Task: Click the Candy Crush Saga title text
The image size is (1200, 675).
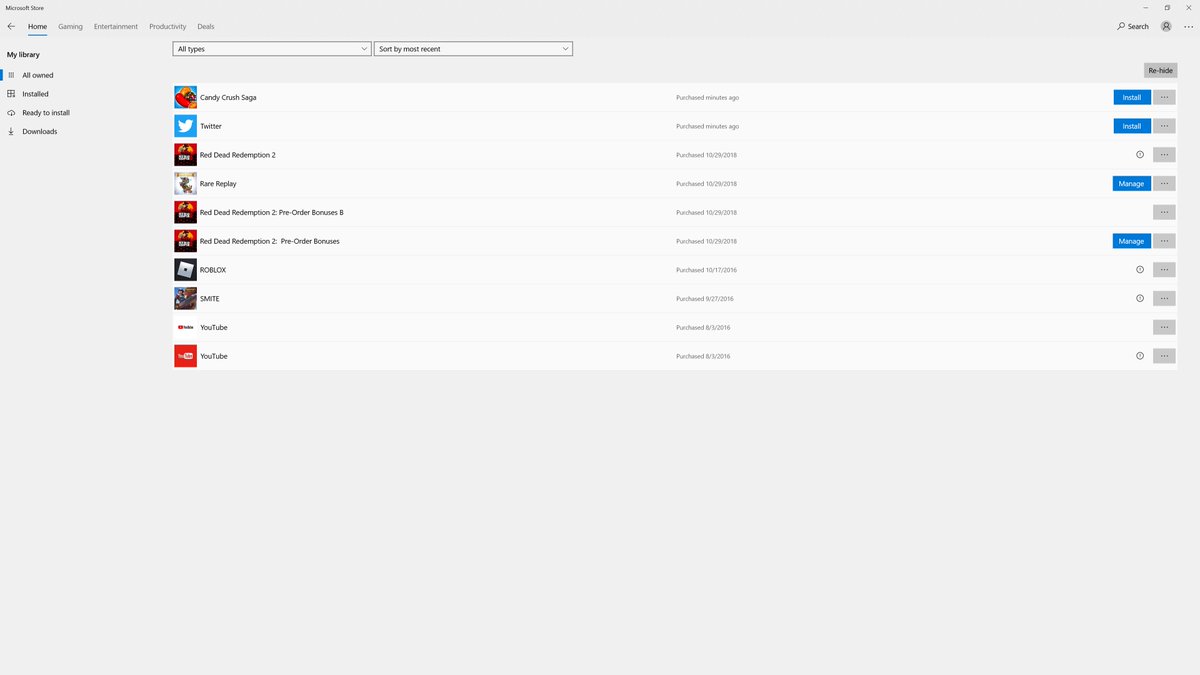Action: 228,98
